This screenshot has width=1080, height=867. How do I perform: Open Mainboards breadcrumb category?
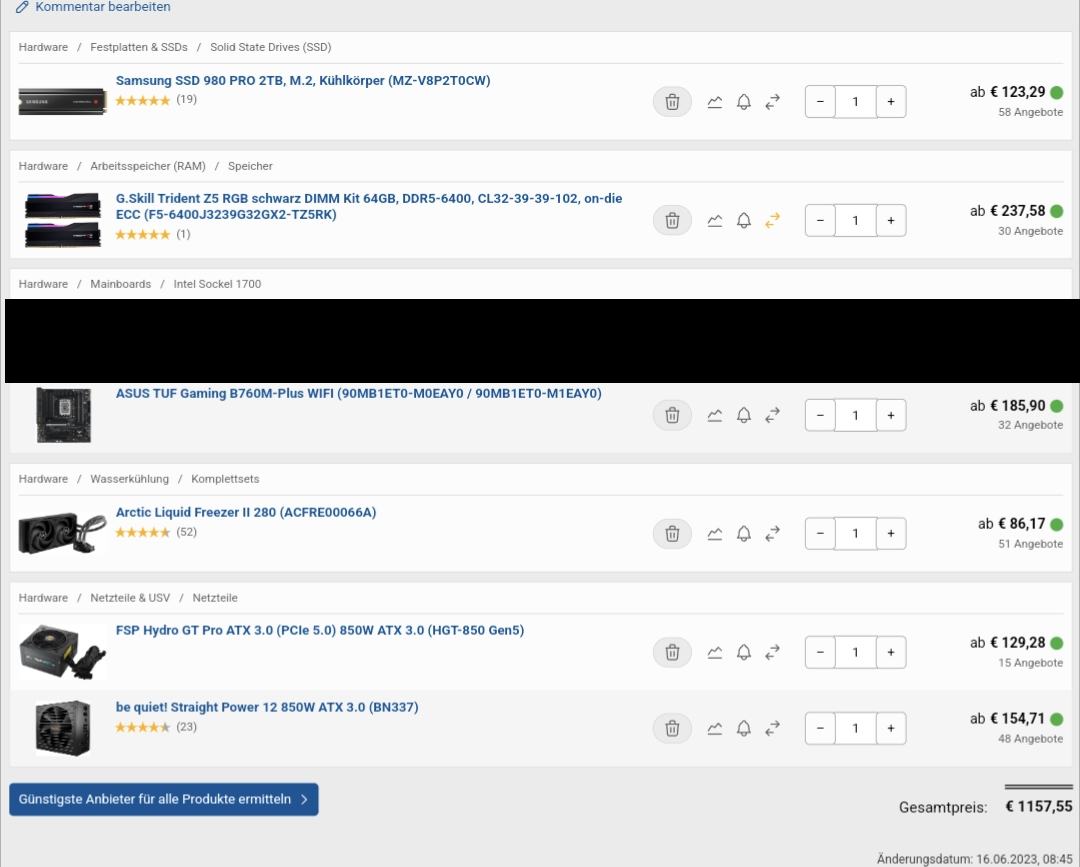click(121, 284)
